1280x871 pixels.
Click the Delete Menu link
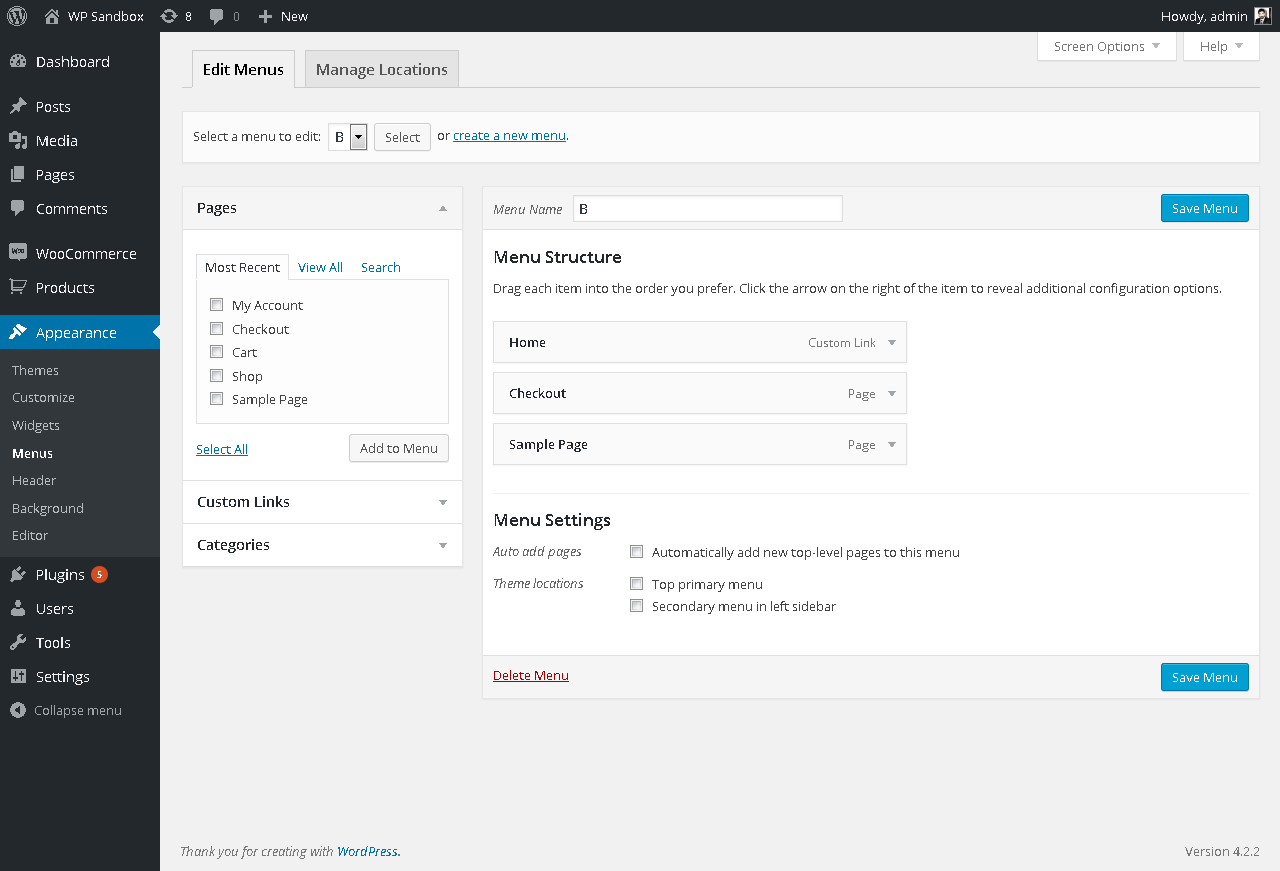coord(531,675)
